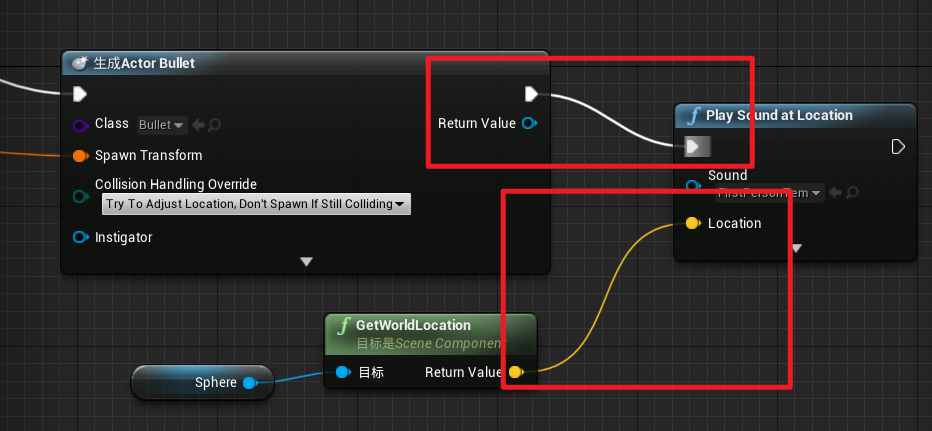This screenshot has width=932, height=431.
Task: Click the Instigator label
Action: point(124,237)
